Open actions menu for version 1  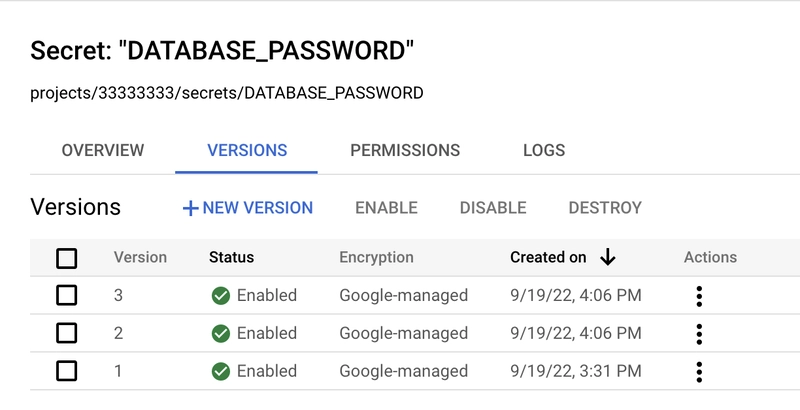pos(699,372)
